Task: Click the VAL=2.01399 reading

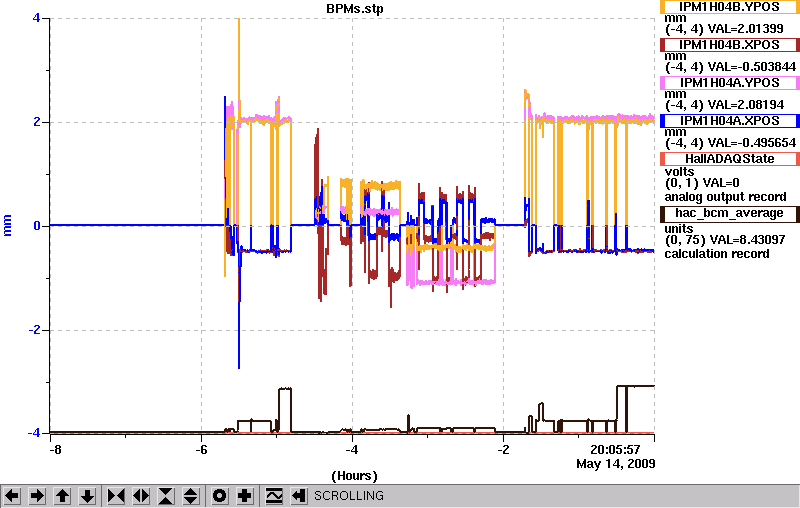Action: 743,29
